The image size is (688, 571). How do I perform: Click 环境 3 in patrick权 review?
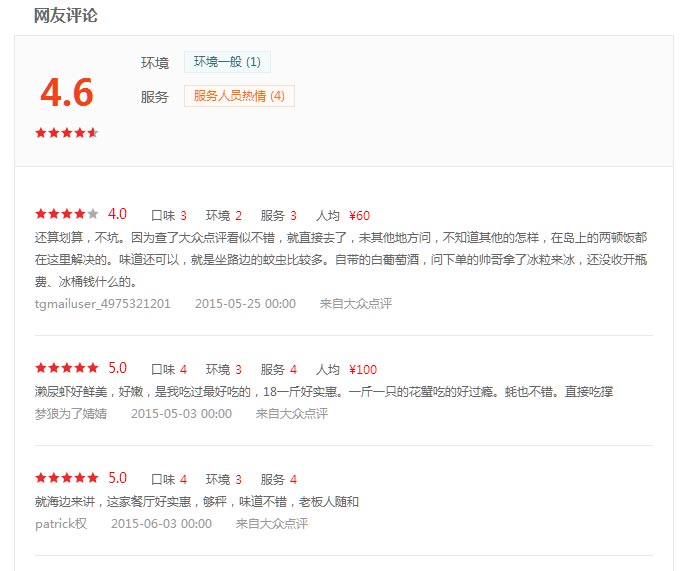tap(224, 479)
